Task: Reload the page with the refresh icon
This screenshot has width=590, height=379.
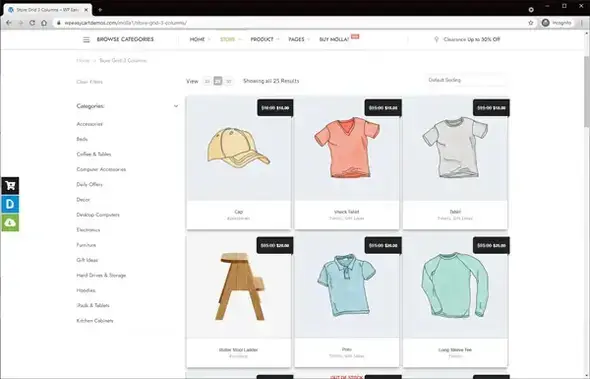Action: (32, 23)
